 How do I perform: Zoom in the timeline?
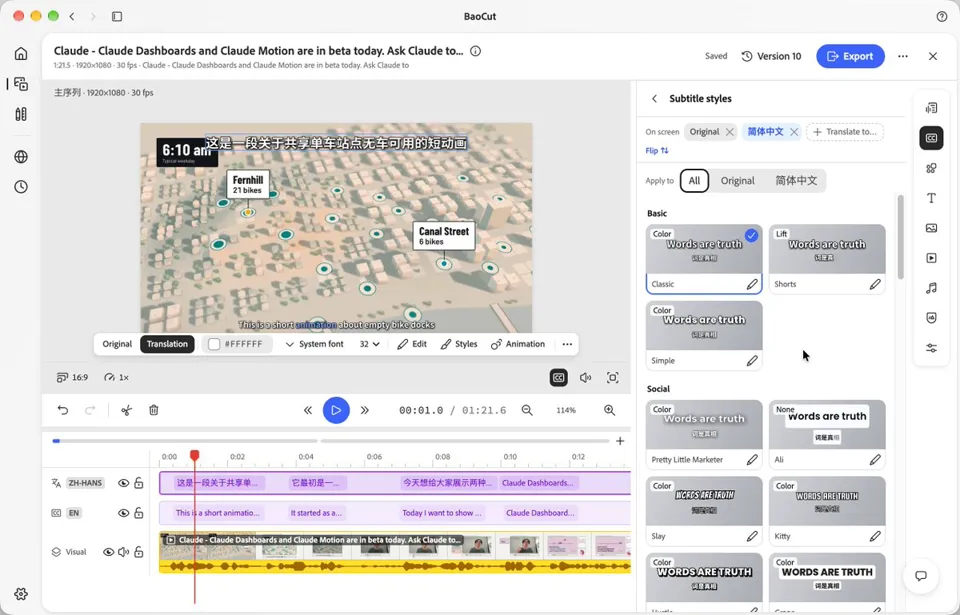(610, 410)
